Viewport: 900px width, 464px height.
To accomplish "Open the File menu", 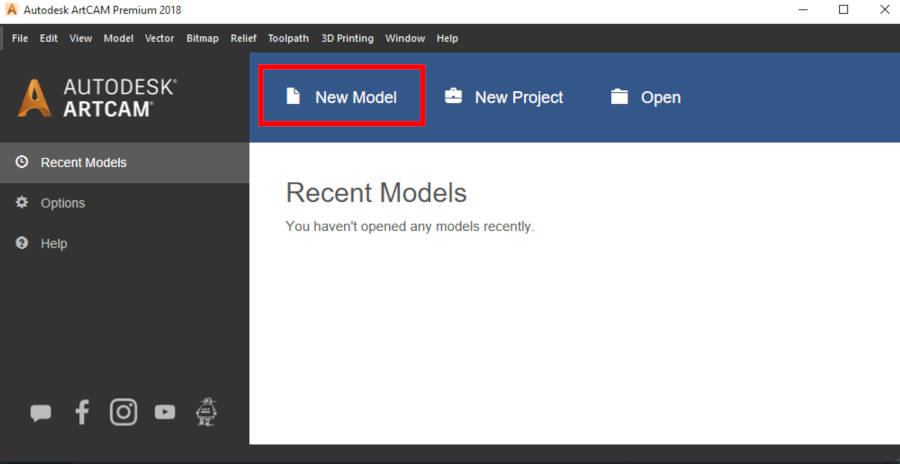I will coord(20,38).
